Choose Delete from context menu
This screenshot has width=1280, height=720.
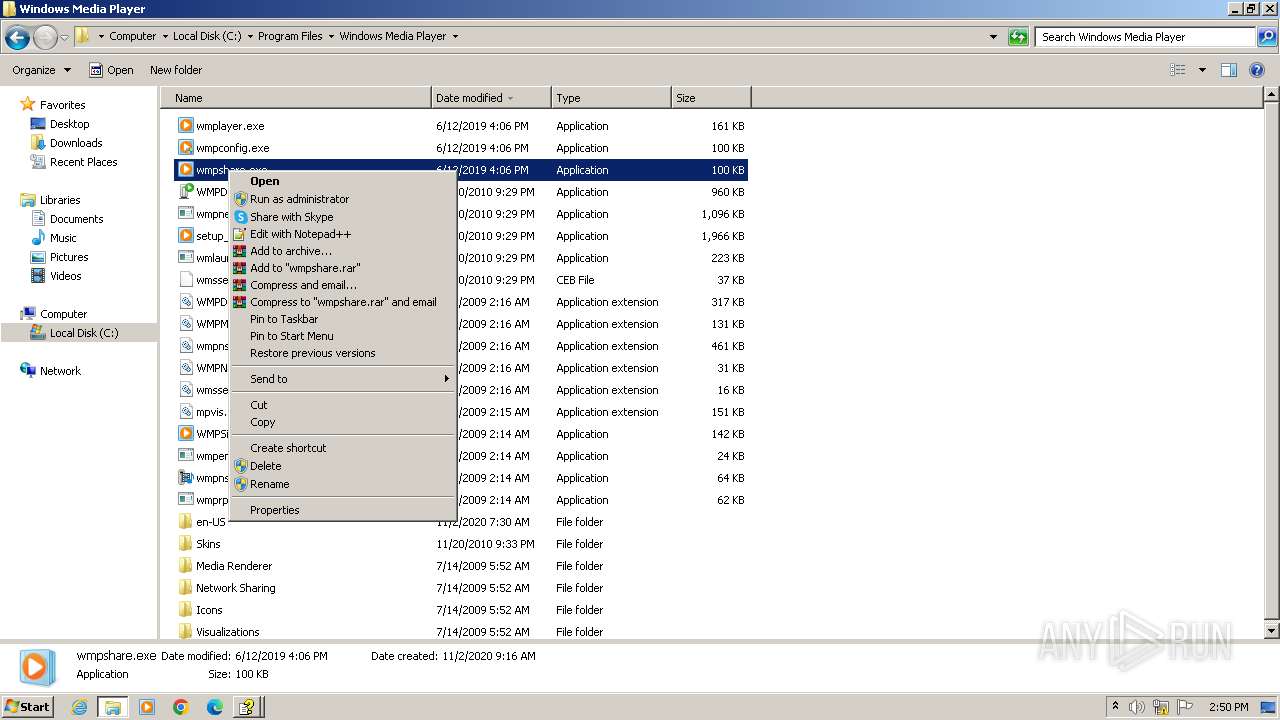point(341,466)
